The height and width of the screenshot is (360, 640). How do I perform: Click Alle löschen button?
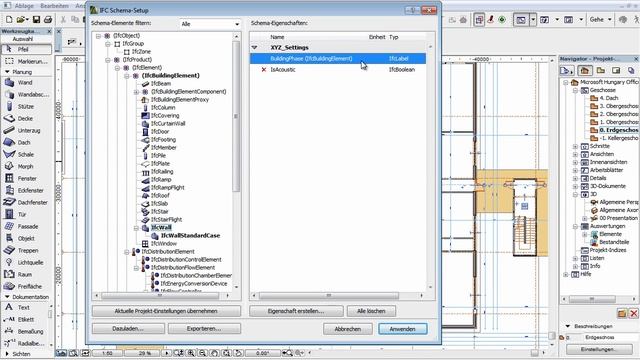tap(371, 311)
